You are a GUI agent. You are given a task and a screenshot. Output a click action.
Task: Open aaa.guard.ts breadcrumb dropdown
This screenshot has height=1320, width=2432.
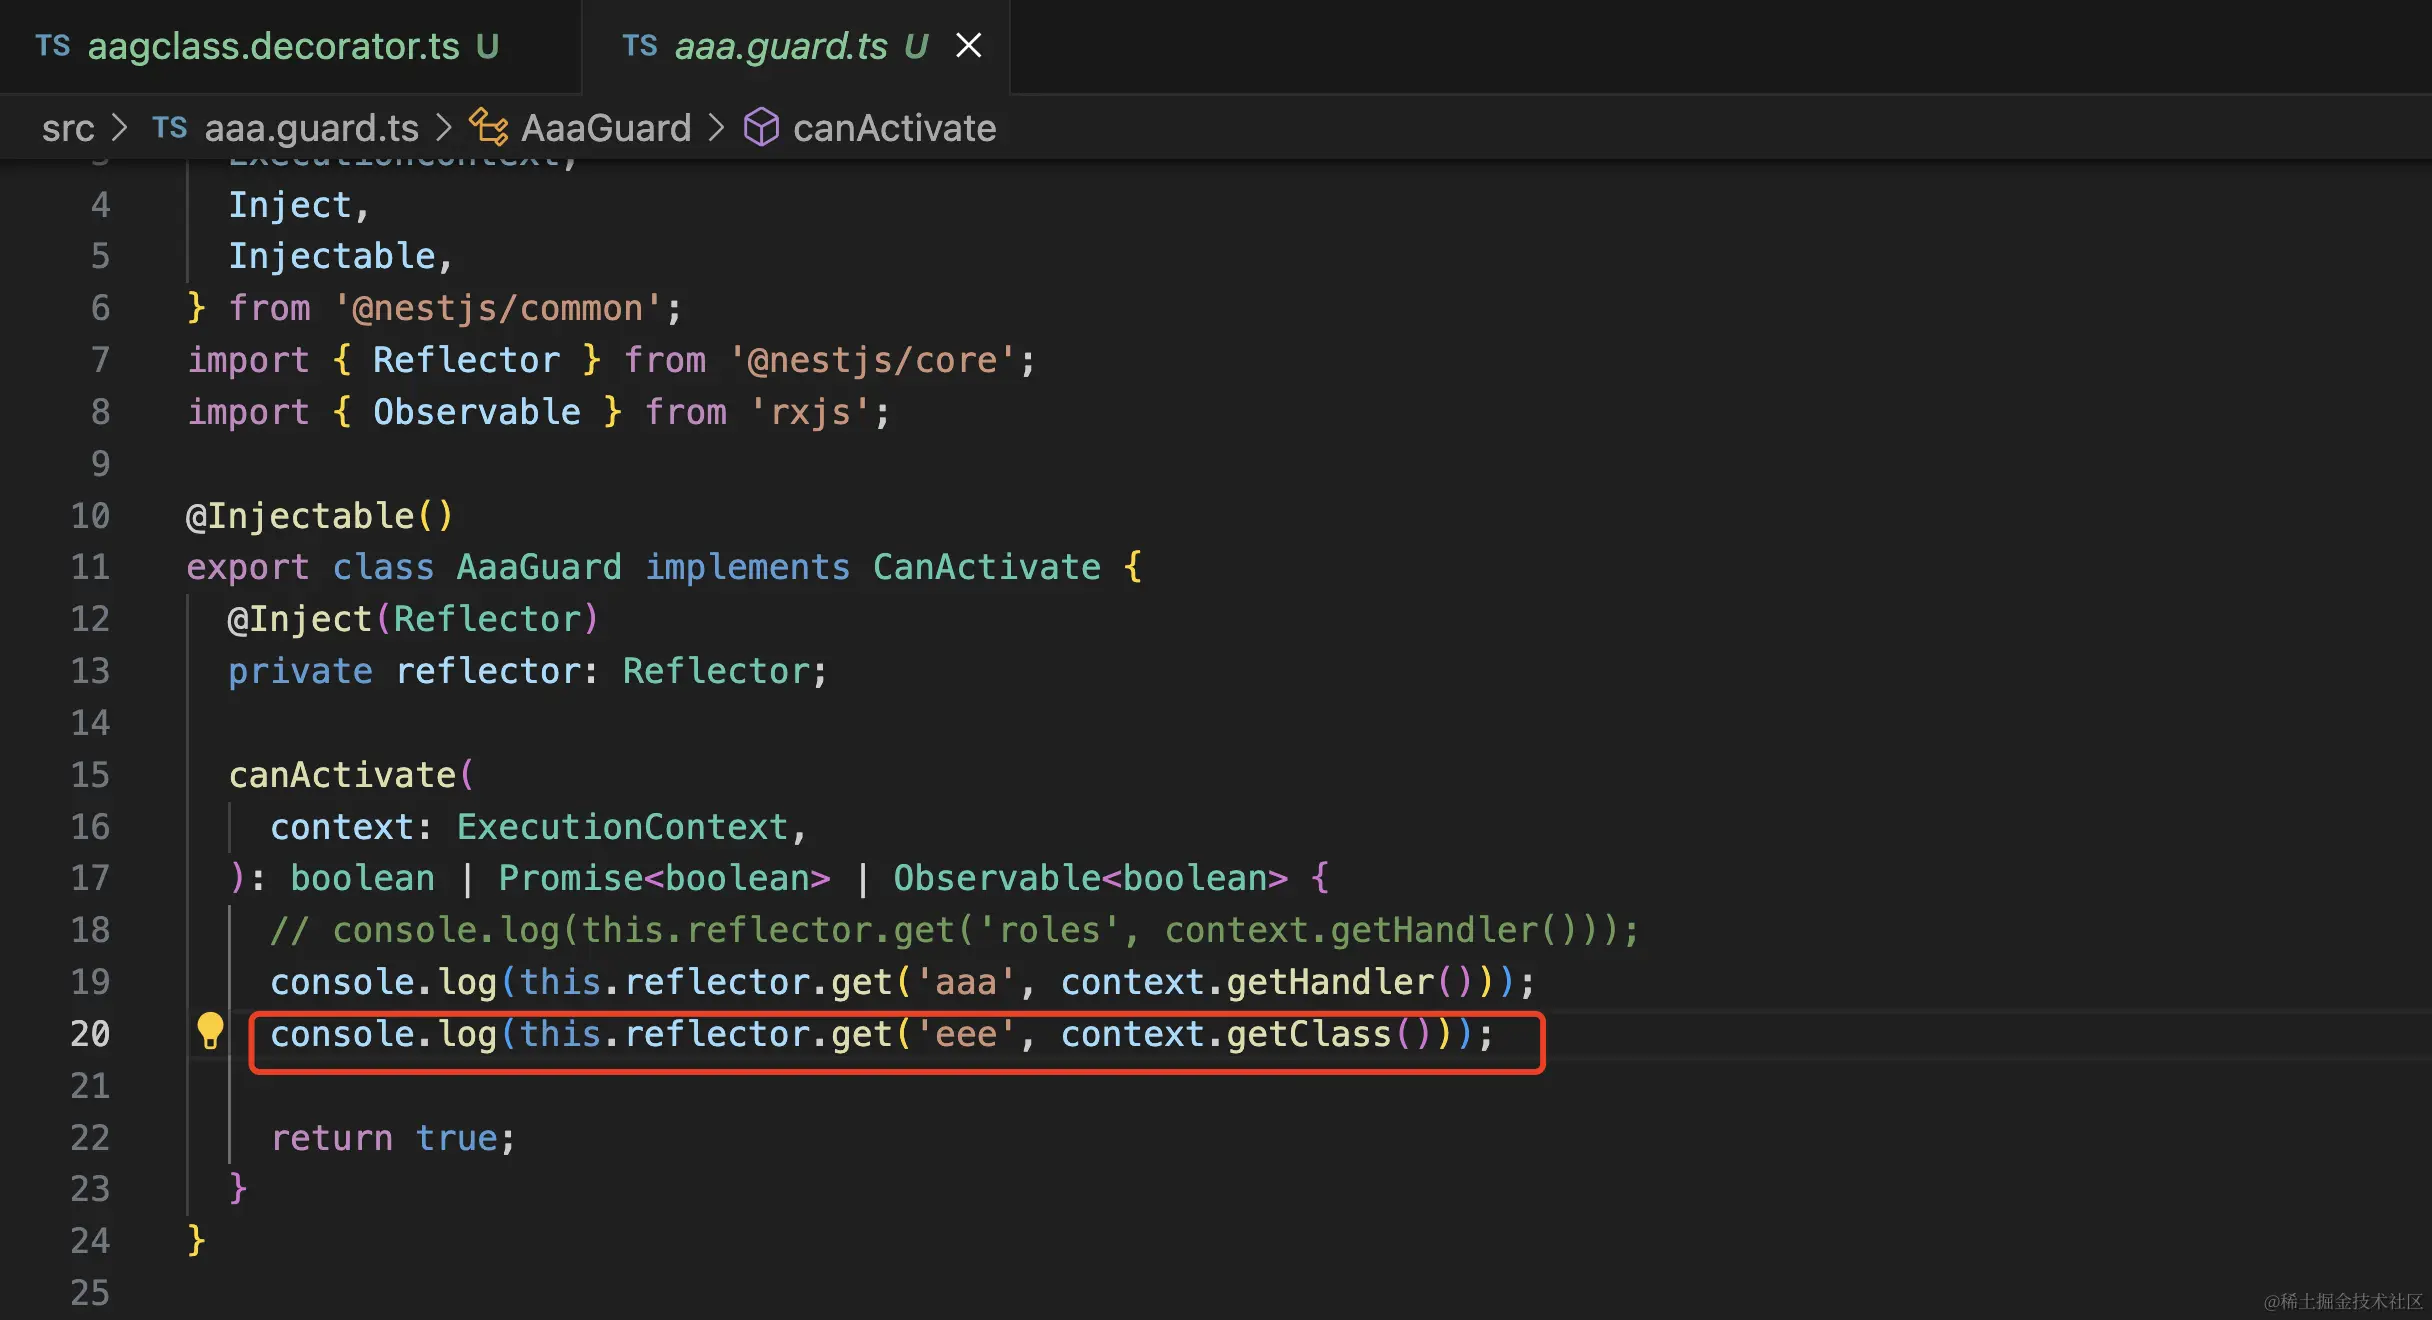click(311, 128)
